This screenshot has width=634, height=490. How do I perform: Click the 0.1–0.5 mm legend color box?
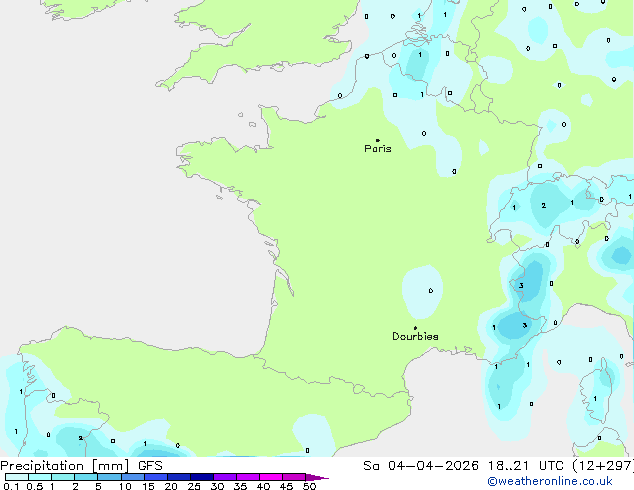17,477
